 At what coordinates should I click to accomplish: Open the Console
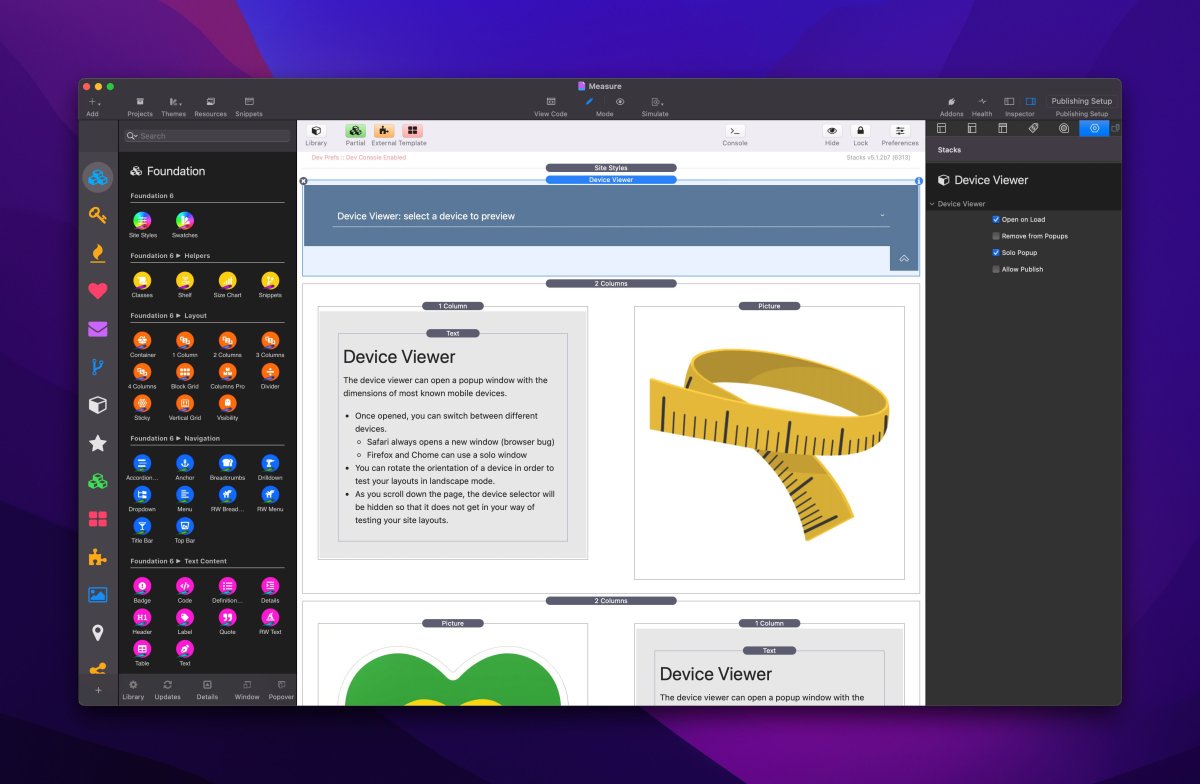(735, 131)
